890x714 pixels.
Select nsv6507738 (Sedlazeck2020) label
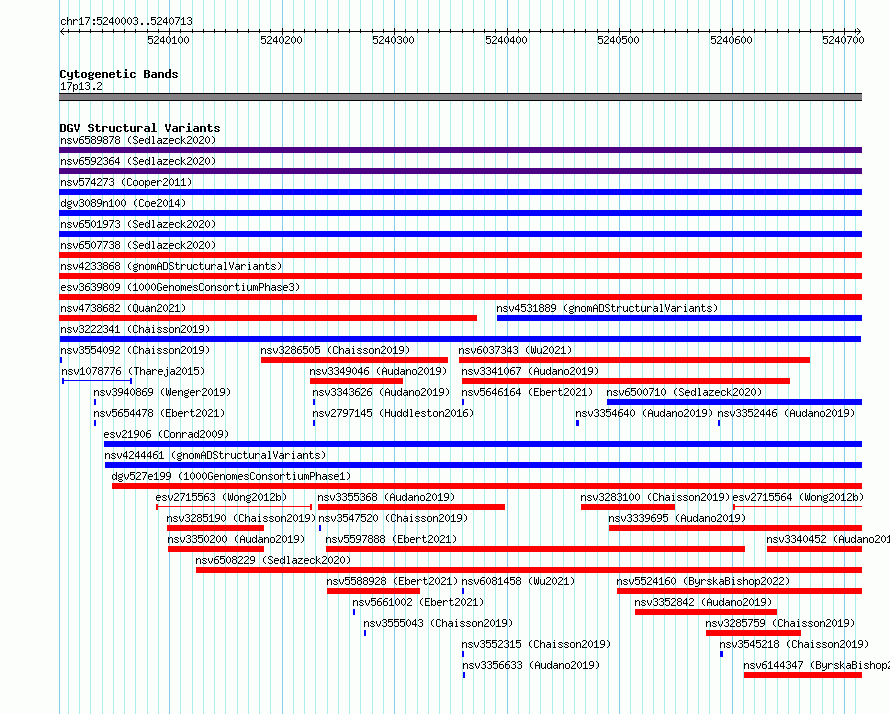[138, 245]
